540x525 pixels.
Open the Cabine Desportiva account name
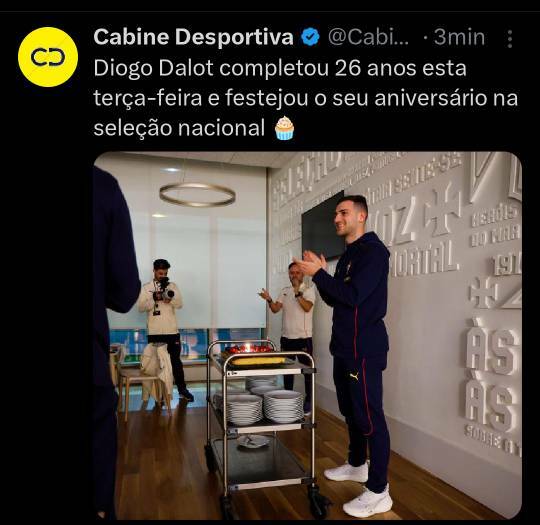point(193,37)
